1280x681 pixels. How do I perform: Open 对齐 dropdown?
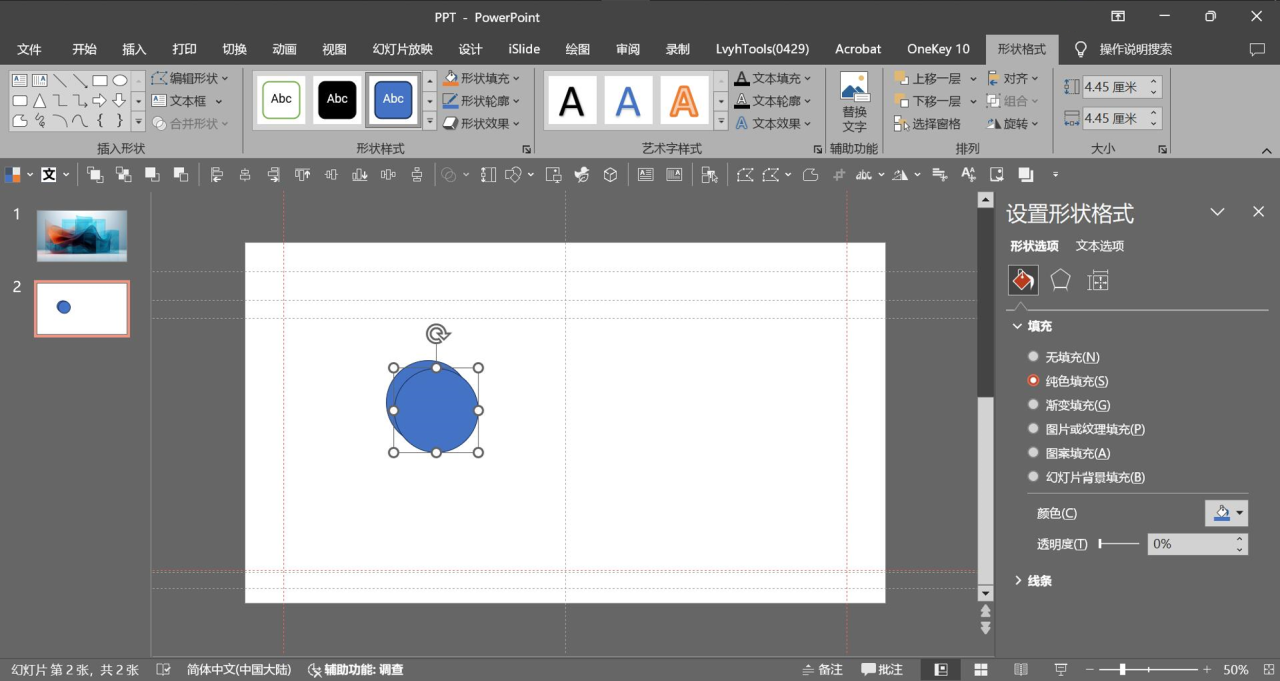click(x=1012, y=78)
